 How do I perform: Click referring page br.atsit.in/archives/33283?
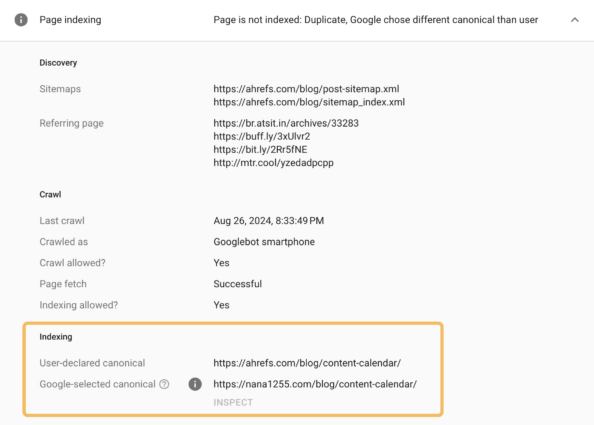[286, 123]
